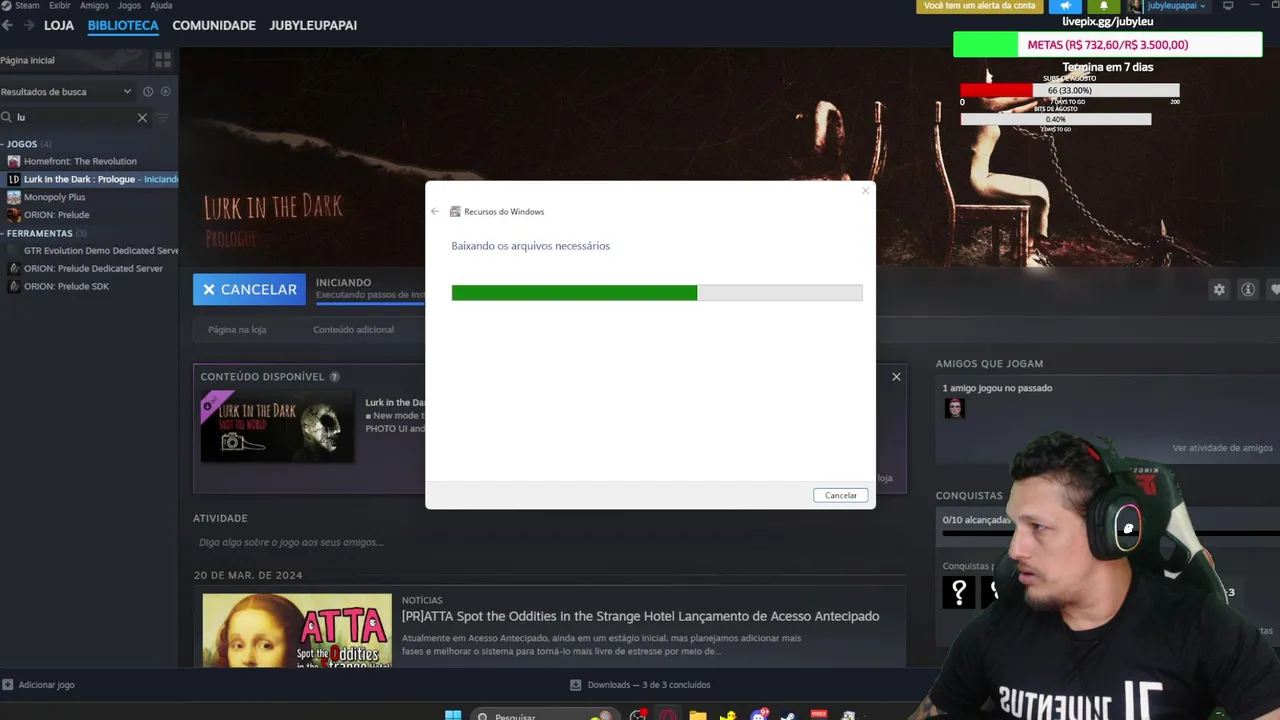
Task: Open File Explorer folder from taskbar
Action: coord(698,716)
